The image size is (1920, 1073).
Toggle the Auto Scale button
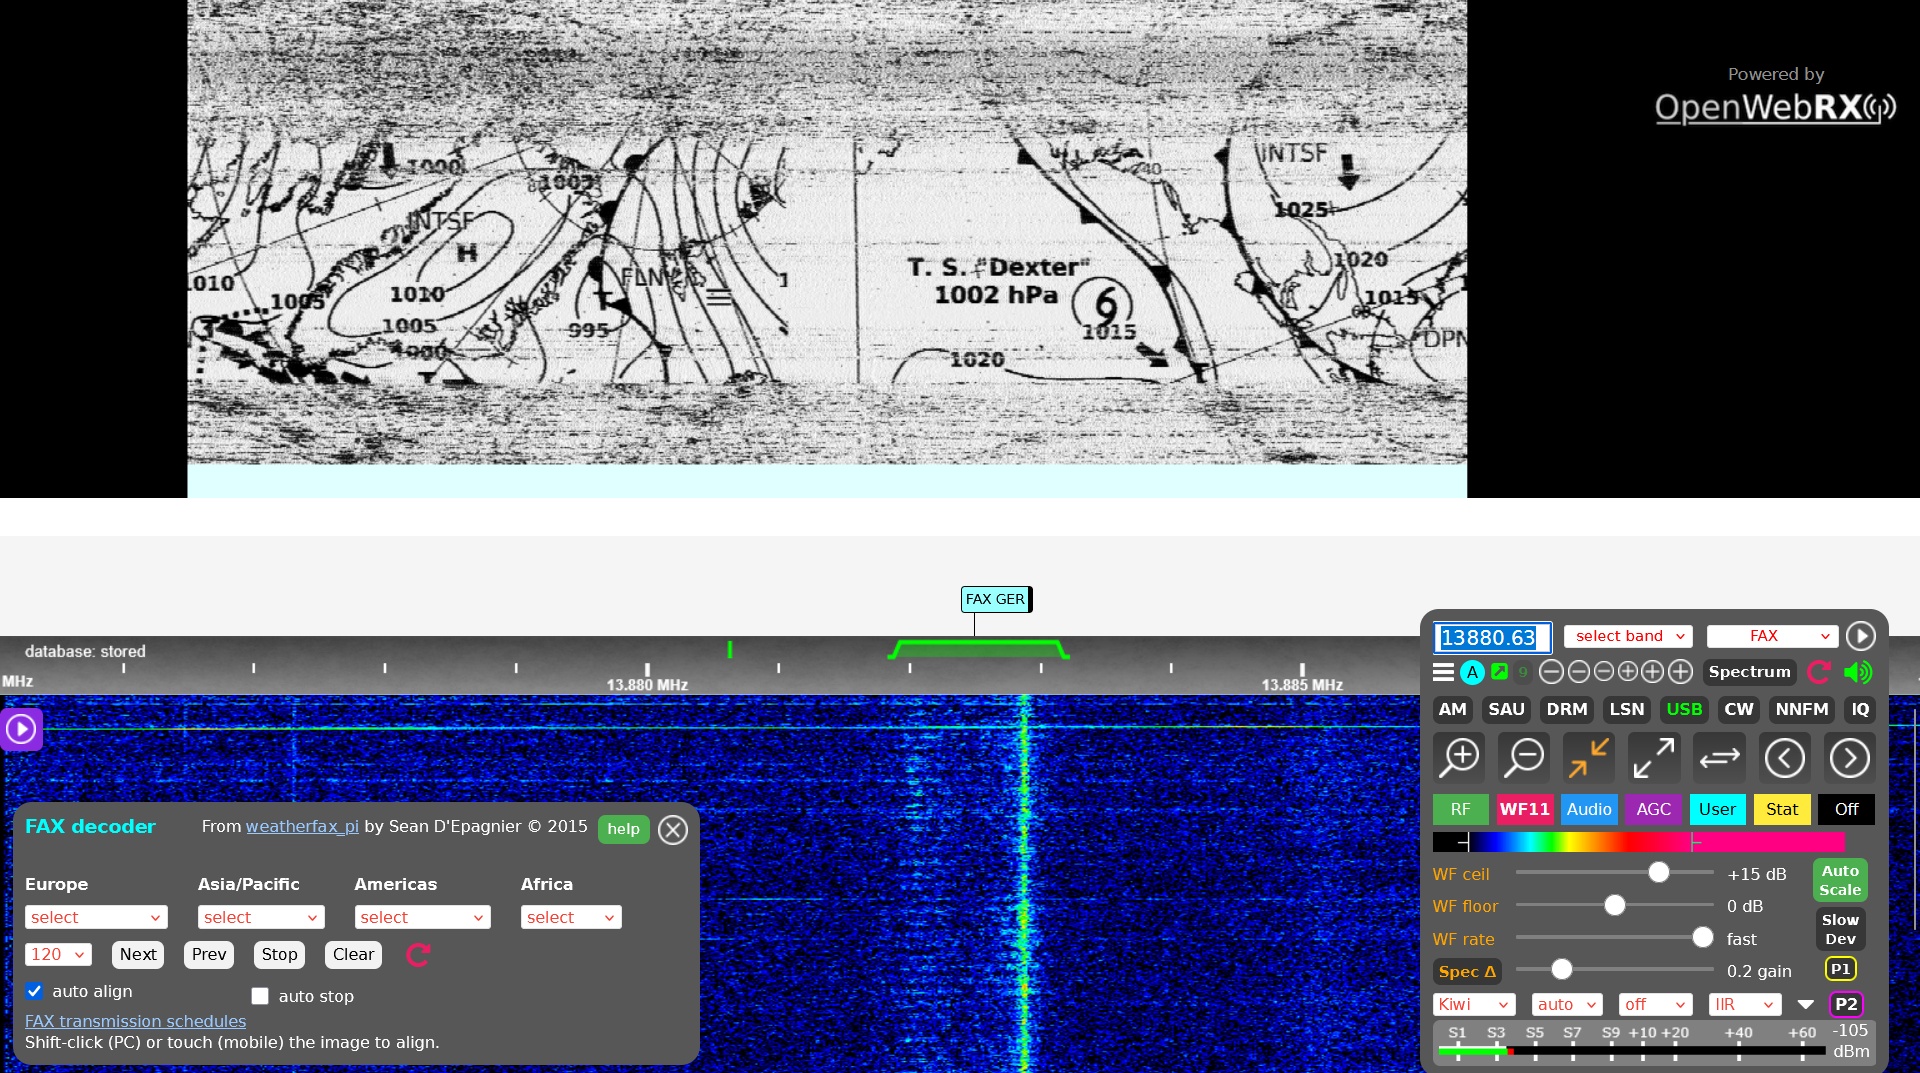[1840, 879]
